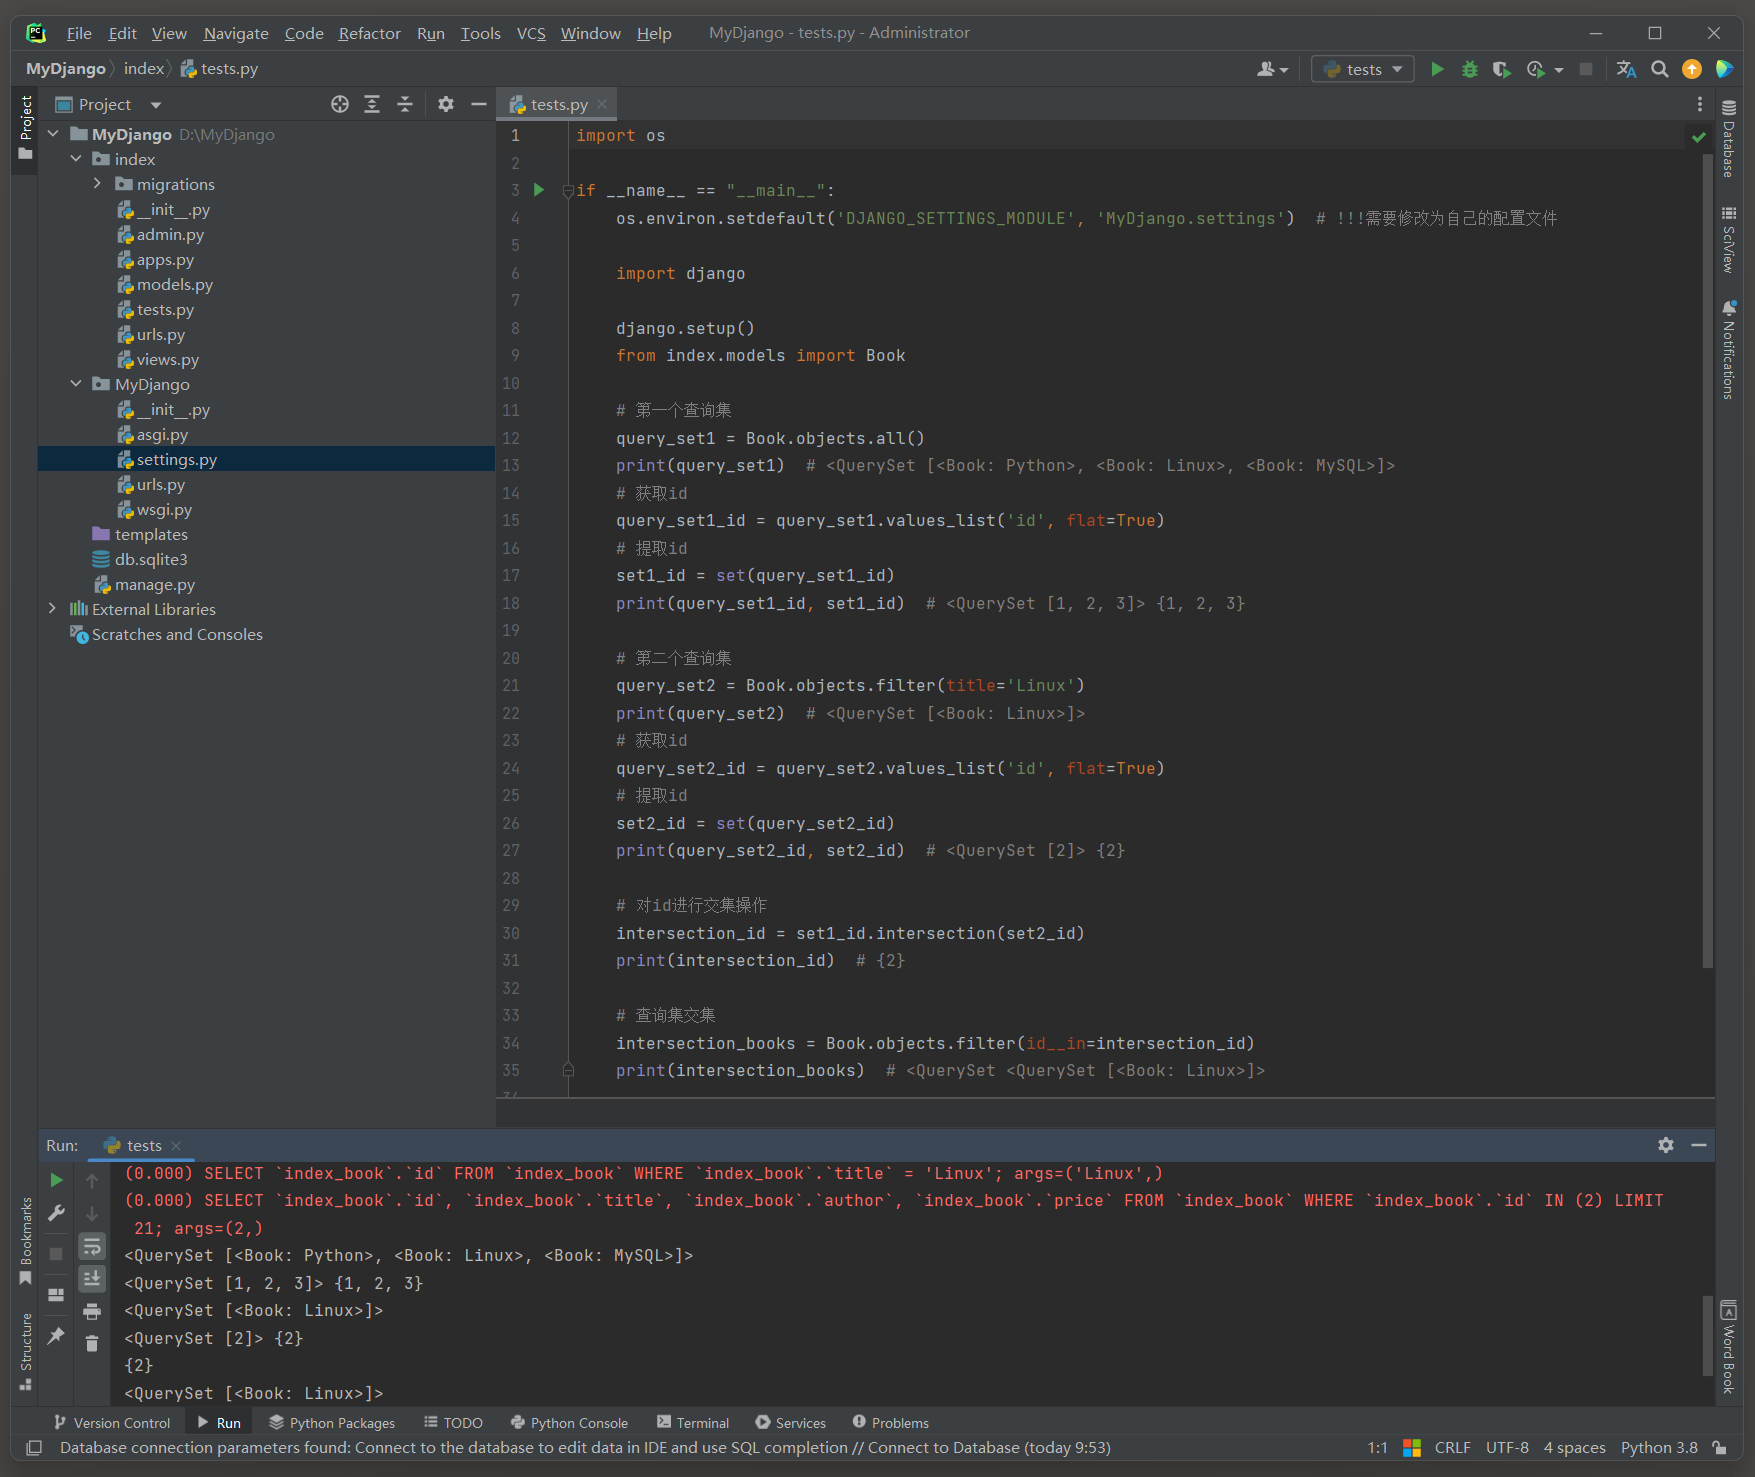Collapse the inner MyDjango package folder
Image resolution: width=1755 pixels, height=1477 pixels.
(x=76, y=384)
